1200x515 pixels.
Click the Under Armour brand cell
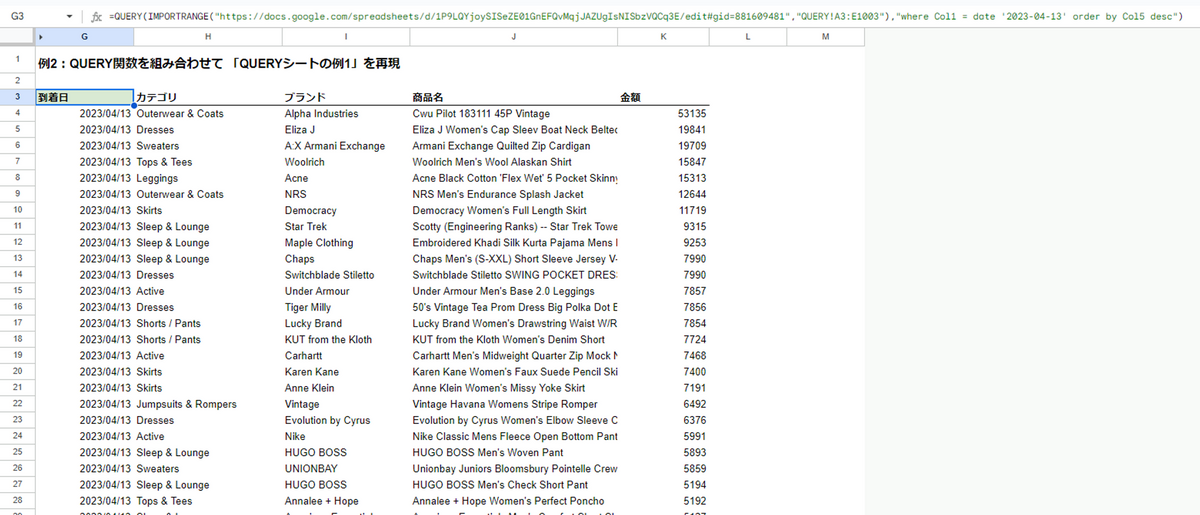pyautogui.click(x=345, y=291)
